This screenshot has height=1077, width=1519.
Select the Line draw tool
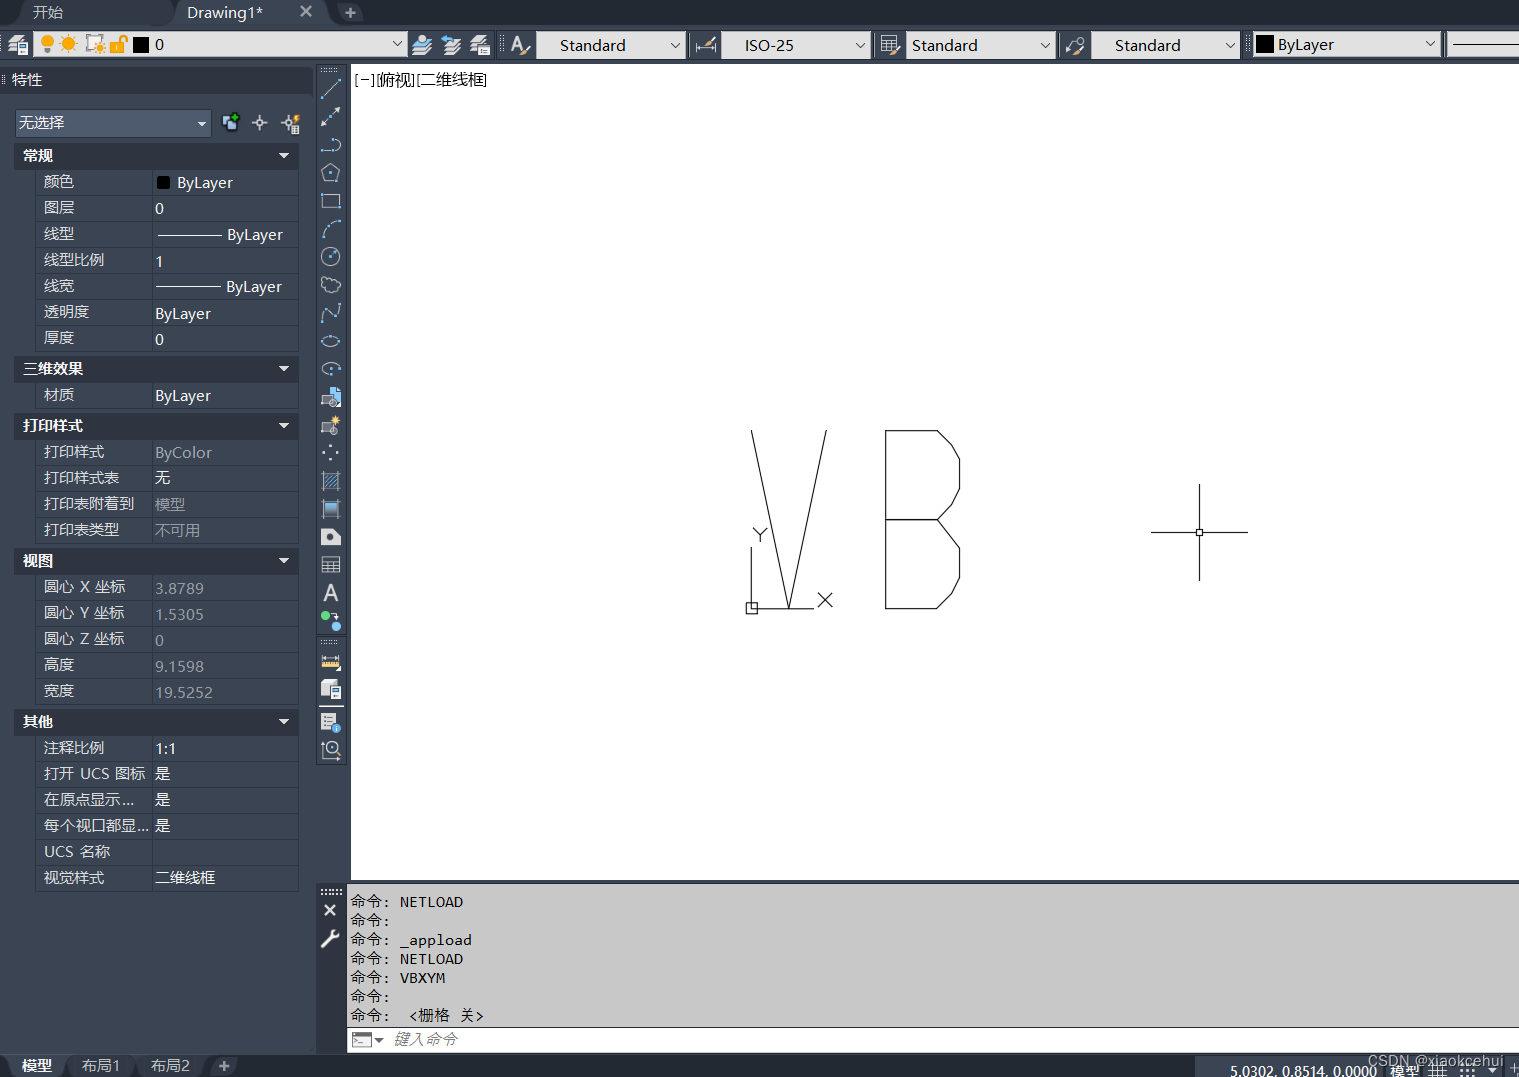click(331, 90)
